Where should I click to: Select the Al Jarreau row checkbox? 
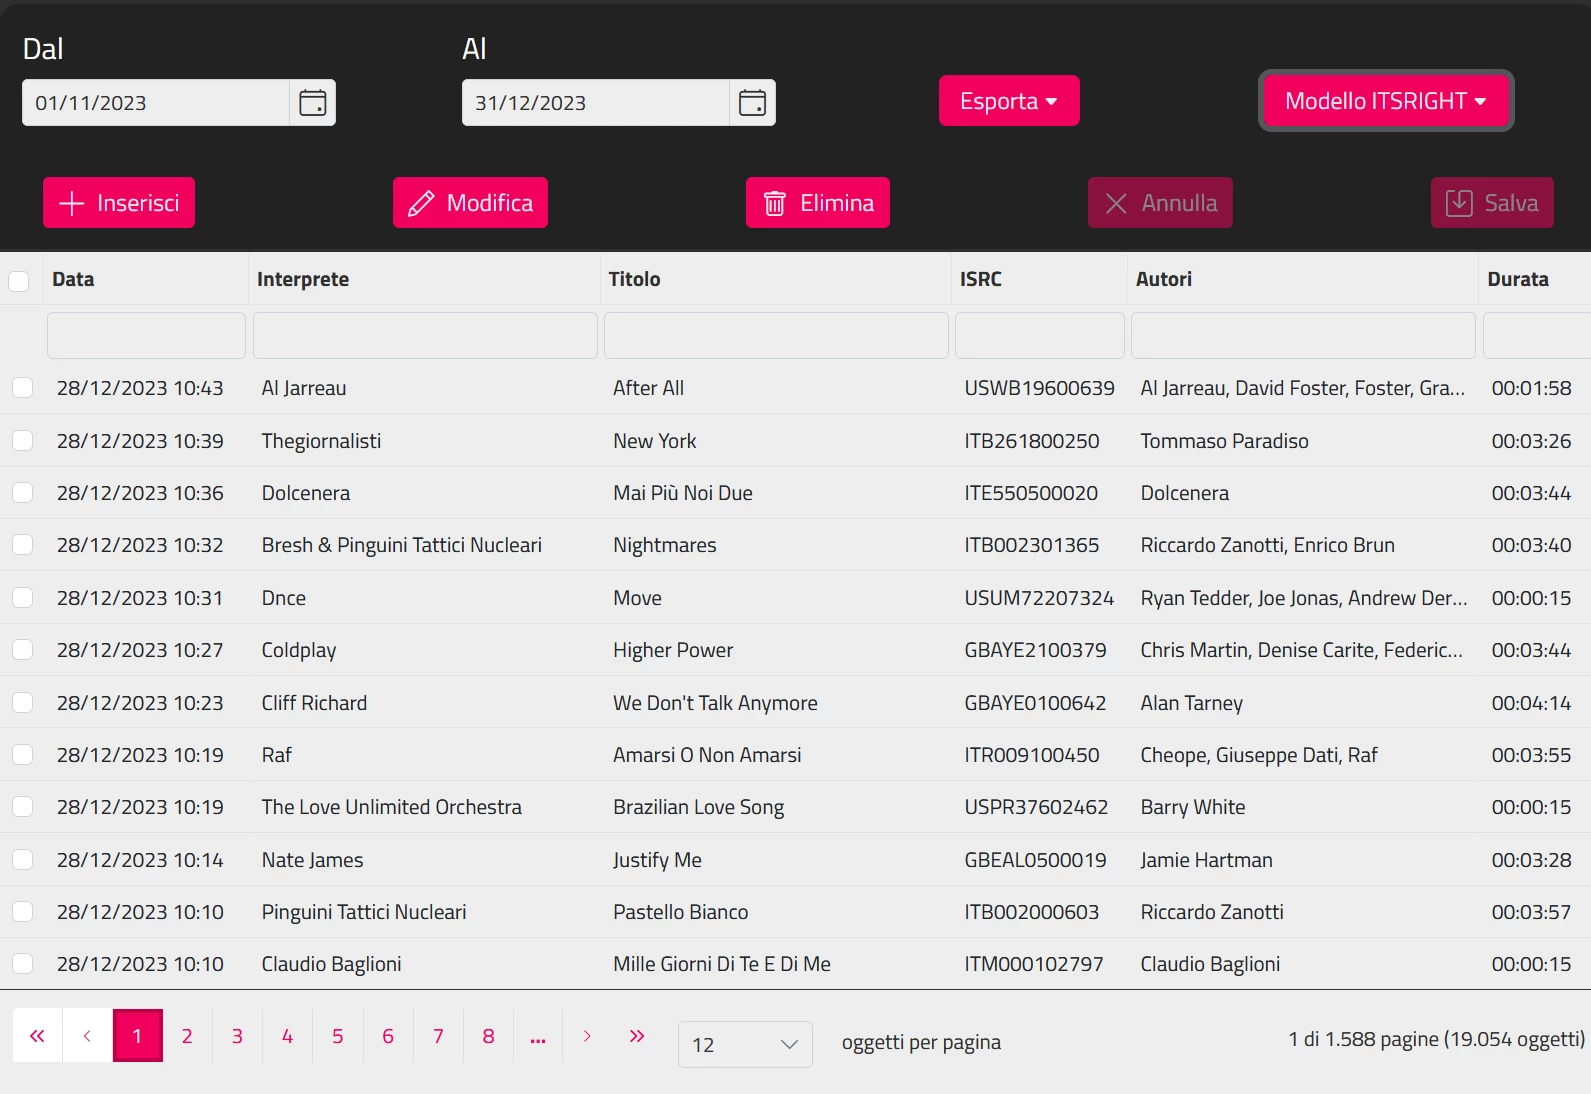[x=22, y=388]
